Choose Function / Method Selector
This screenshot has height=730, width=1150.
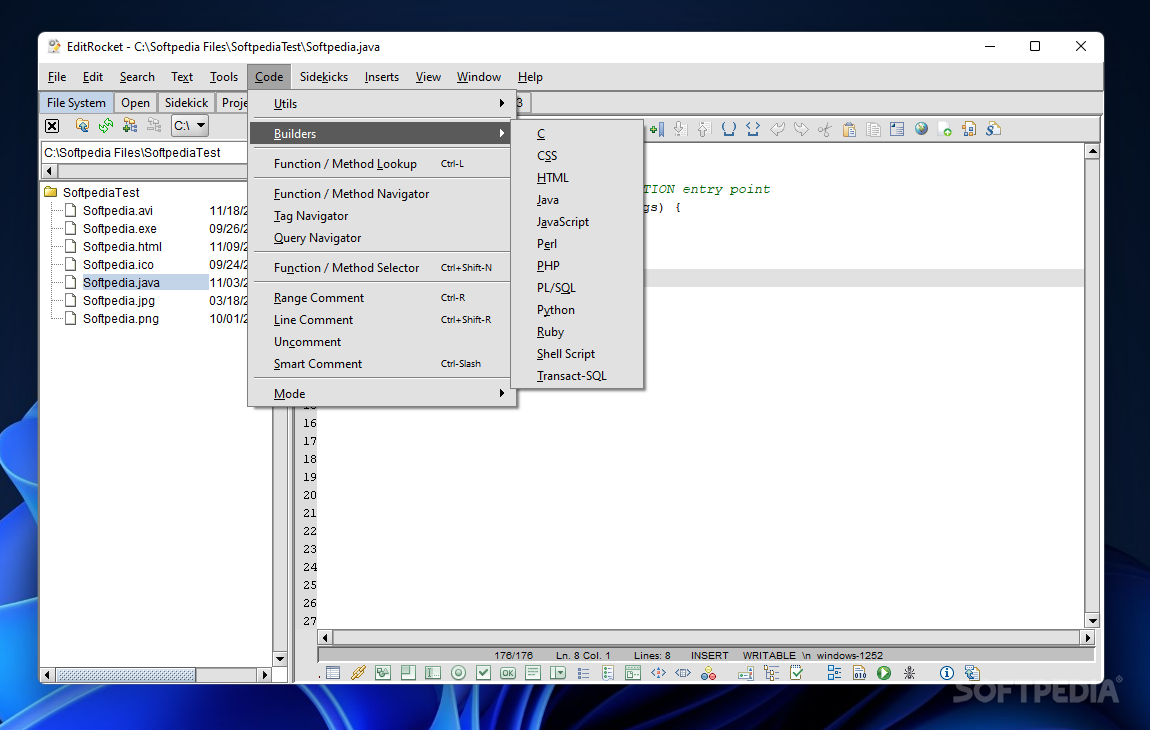click(381, 268)
